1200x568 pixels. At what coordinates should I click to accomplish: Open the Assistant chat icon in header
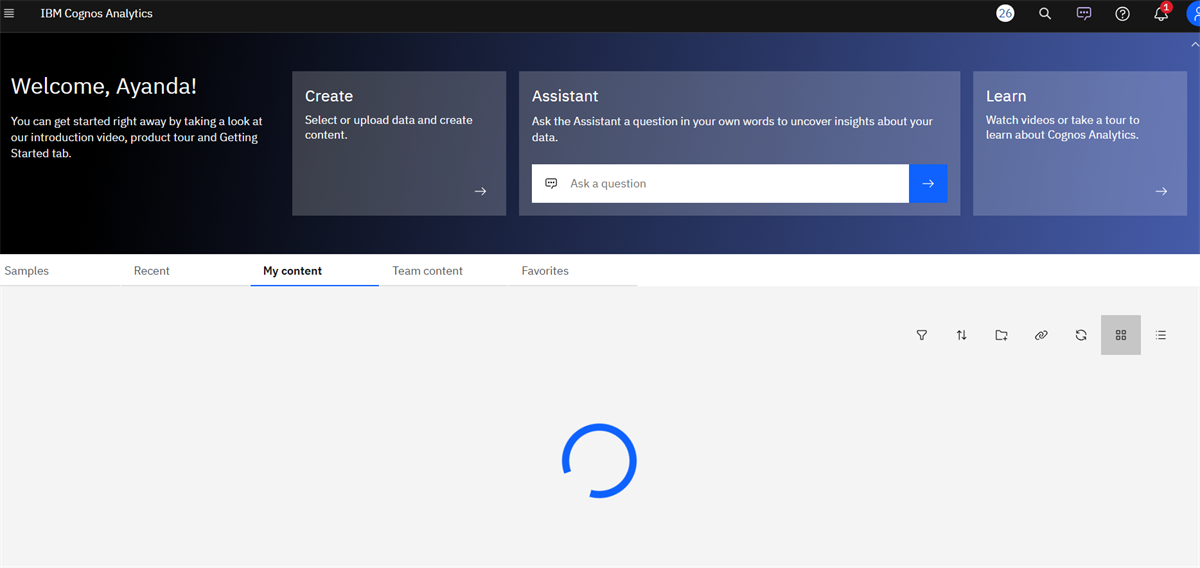point(1084,14)
